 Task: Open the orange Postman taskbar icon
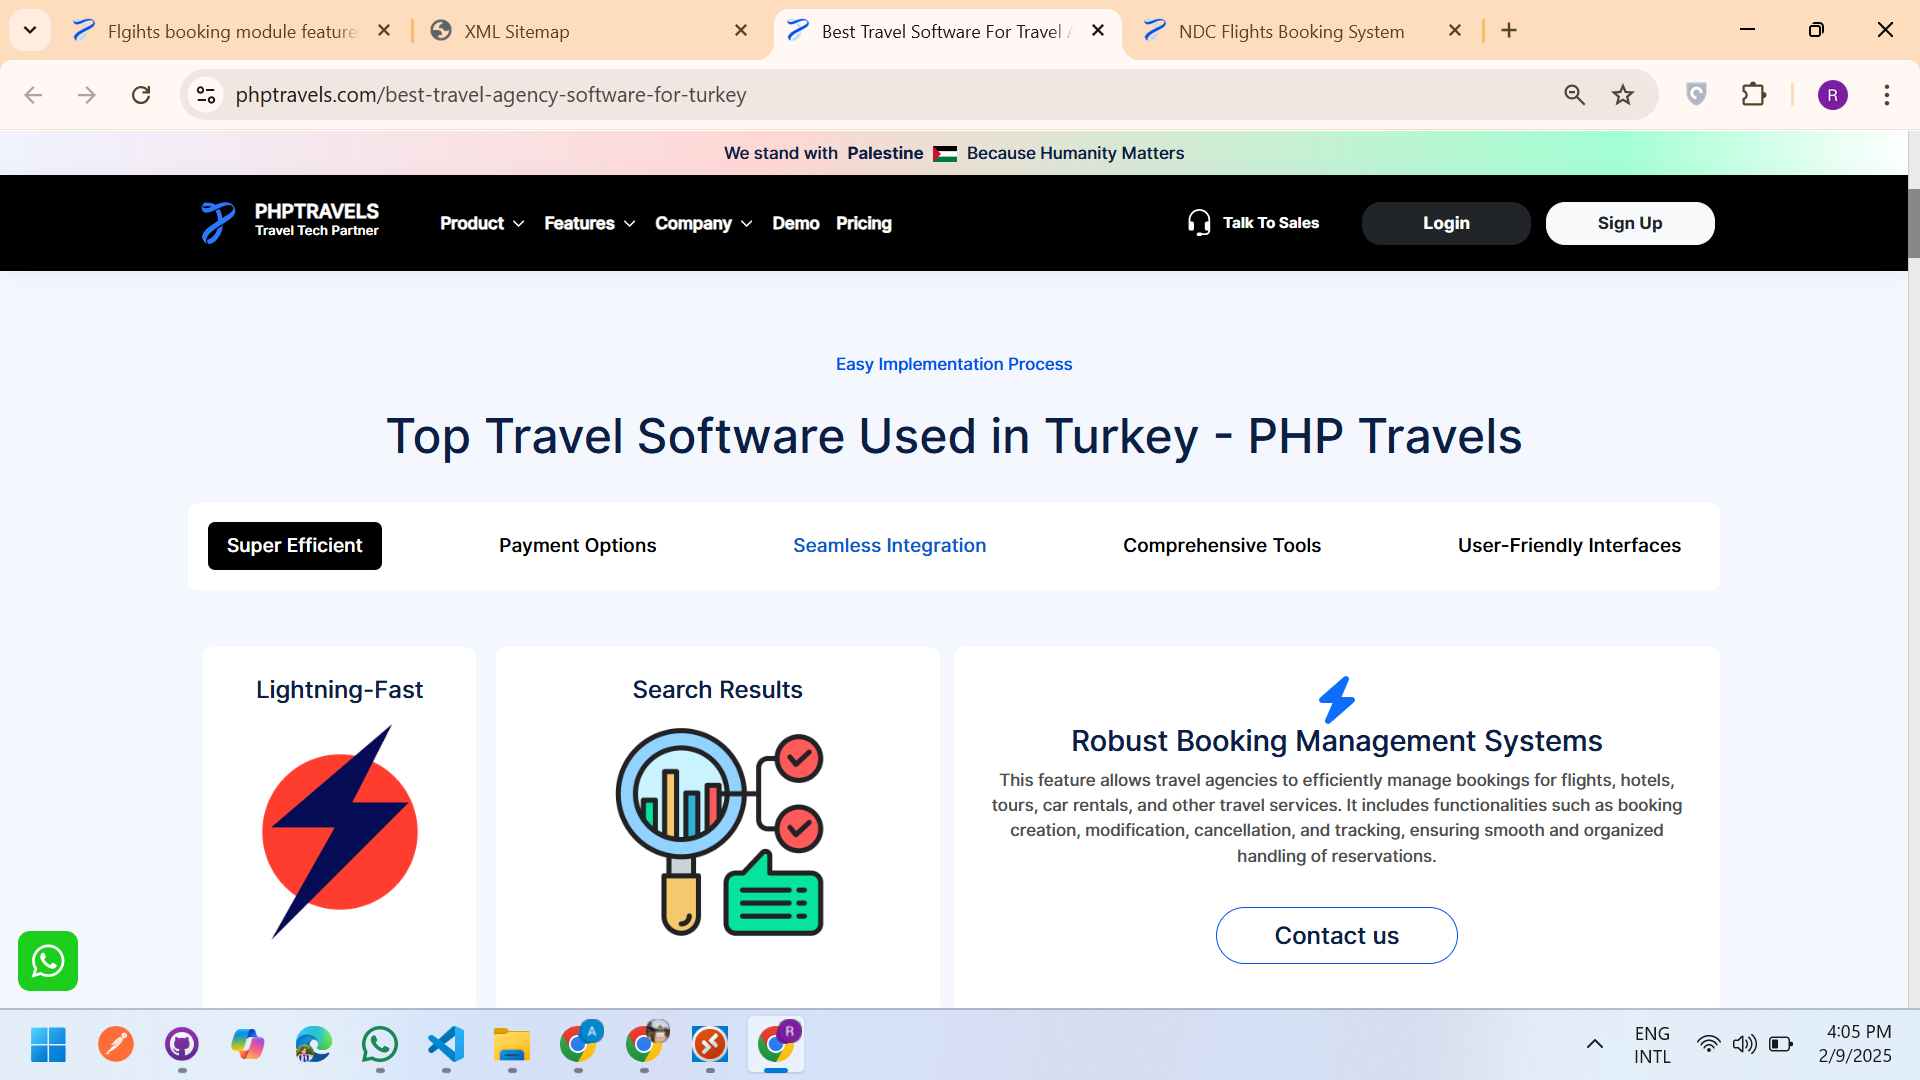click(116, 1045)
